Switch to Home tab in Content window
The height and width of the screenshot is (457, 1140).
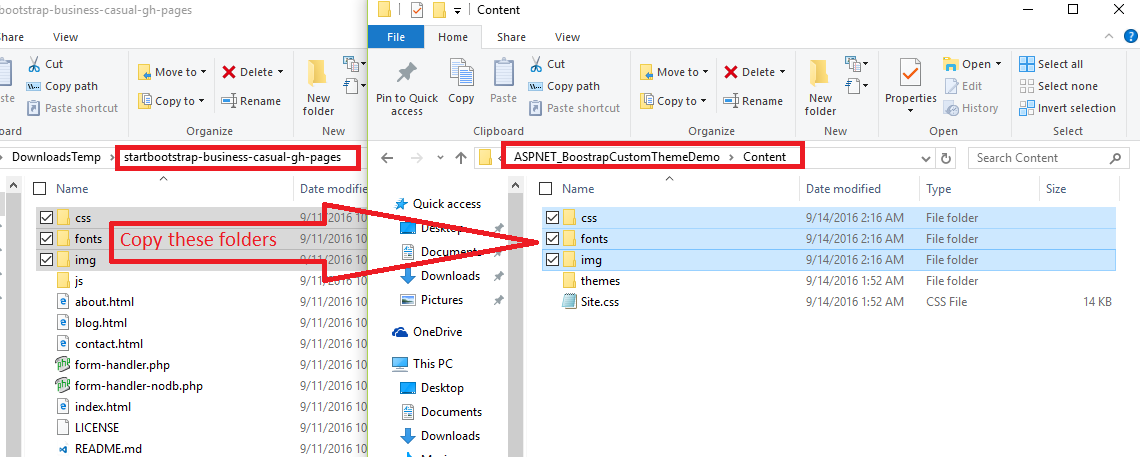pos(454,37)
